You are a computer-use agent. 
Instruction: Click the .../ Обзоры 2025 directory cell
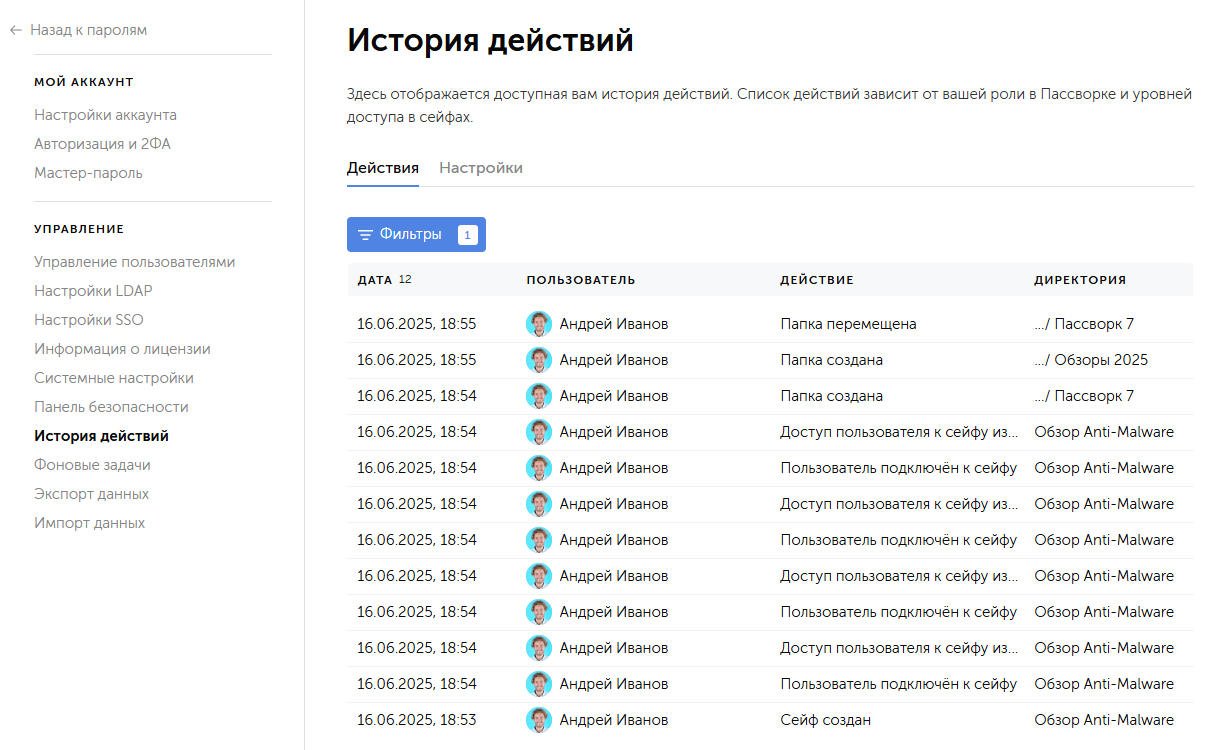[x=1091, y=360]
